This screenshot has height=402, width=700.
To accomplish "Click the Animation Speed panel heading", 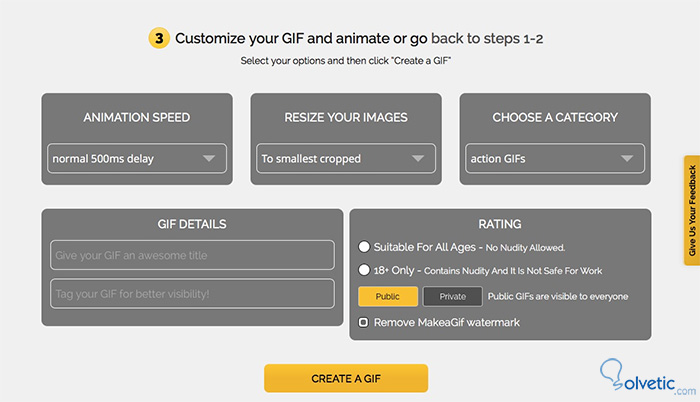I will click(x=137, y=117).
